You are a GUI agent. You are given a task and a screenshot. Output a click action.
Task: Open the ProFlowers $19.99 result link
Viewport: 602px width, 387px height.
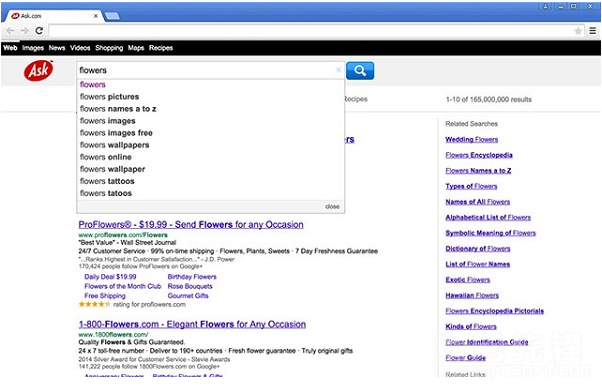pyautogui.click(x=191, y=225)
